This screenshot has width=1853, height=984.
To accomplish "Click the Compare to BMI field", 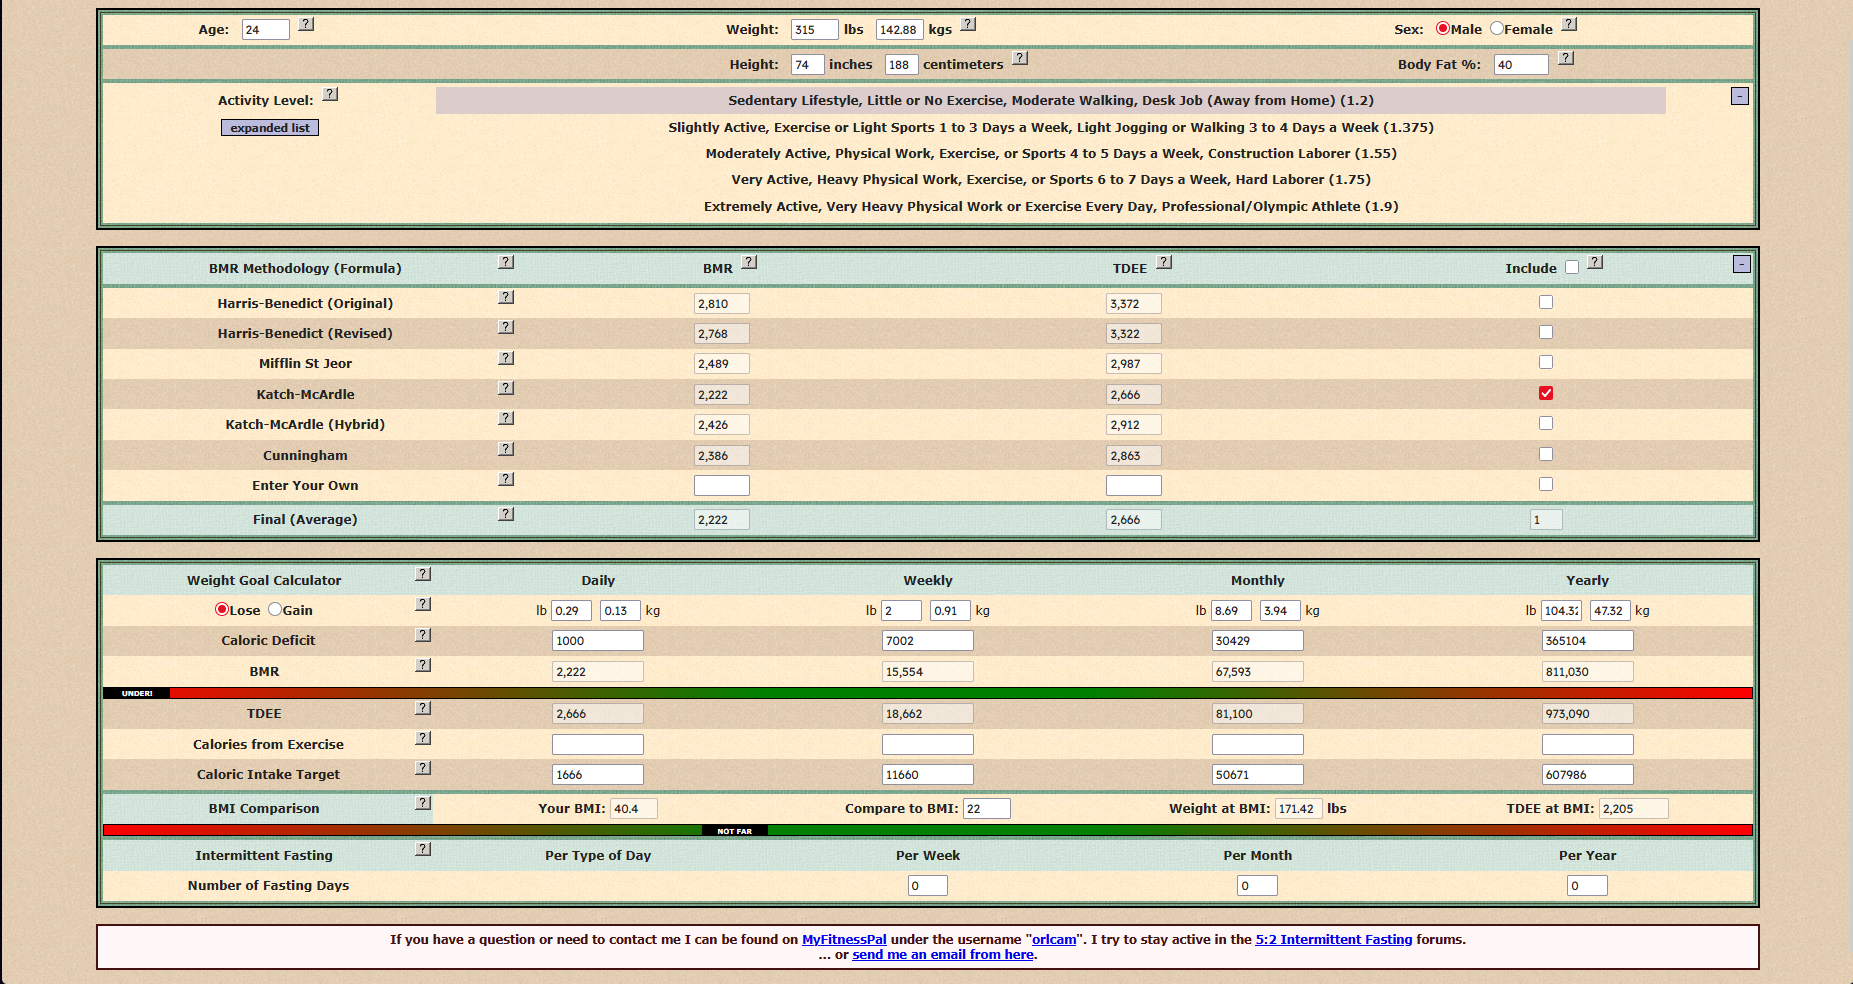I will [987, 809].
